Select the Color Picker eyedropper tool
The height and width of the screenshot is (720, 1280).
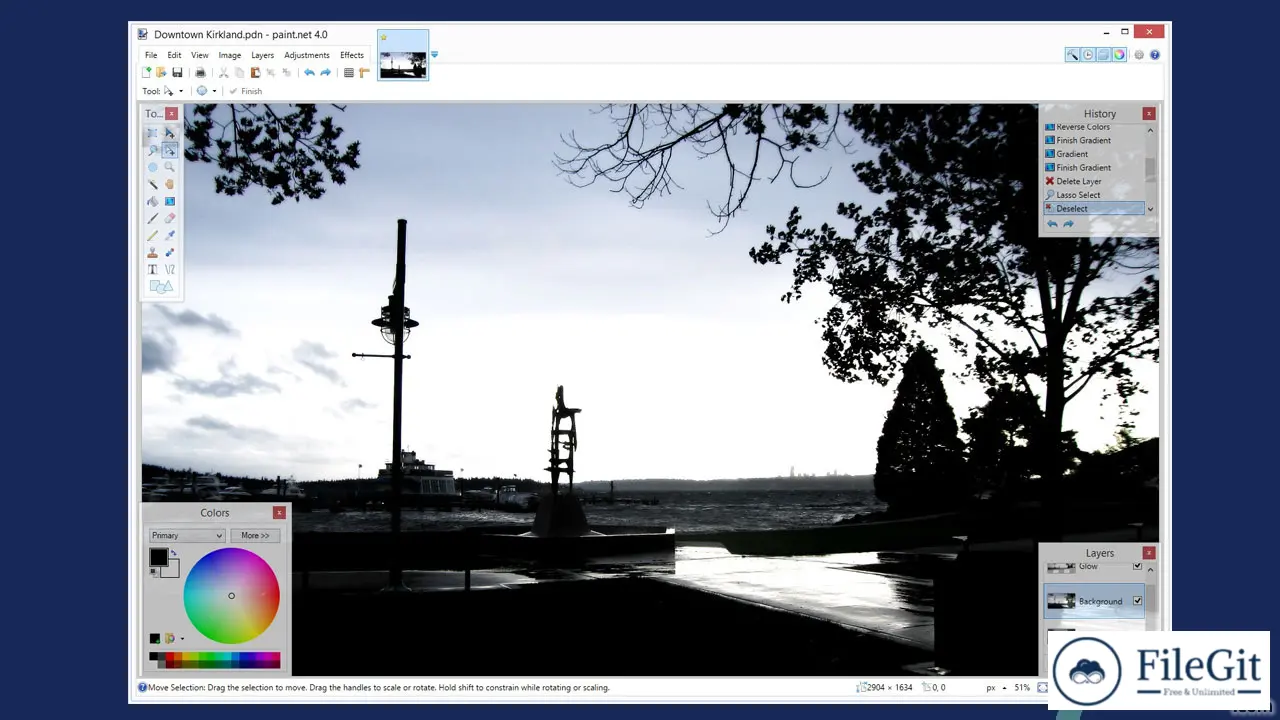(x=169, y=235)
